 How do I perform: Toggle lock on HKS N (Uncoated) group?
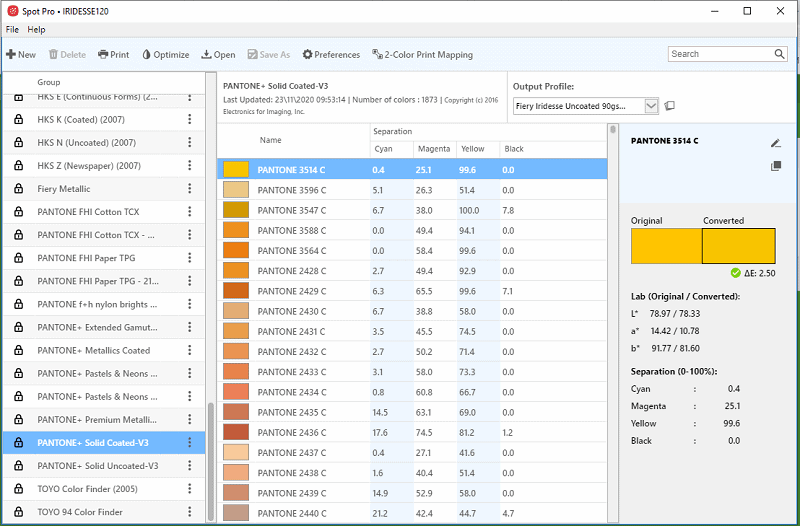pos(19,143)
